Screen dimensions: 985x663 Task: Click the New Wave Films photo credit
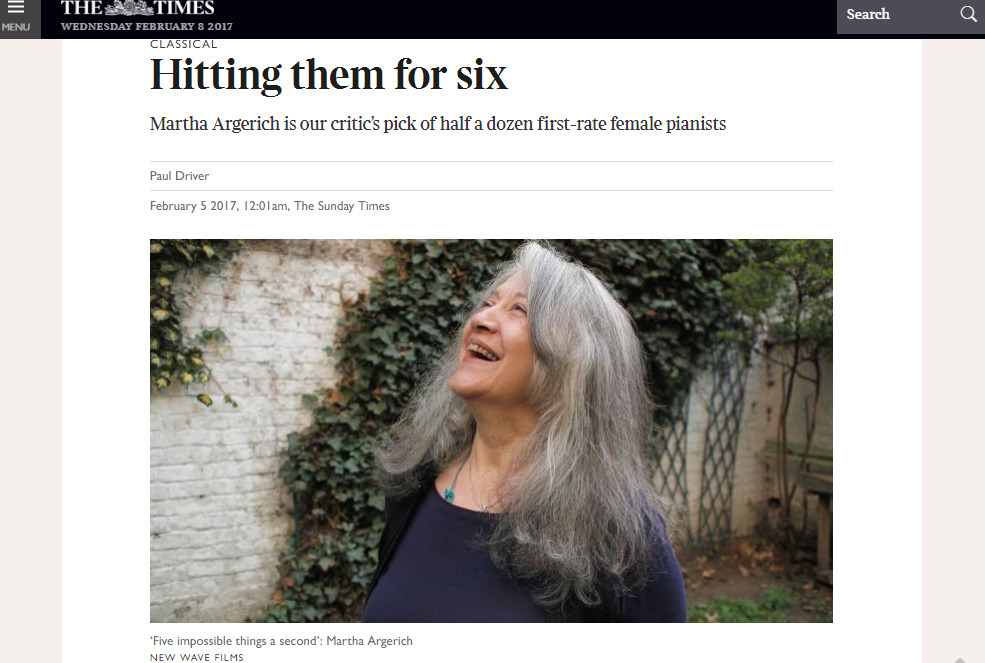pyautogui.click(x=197, y=657)
